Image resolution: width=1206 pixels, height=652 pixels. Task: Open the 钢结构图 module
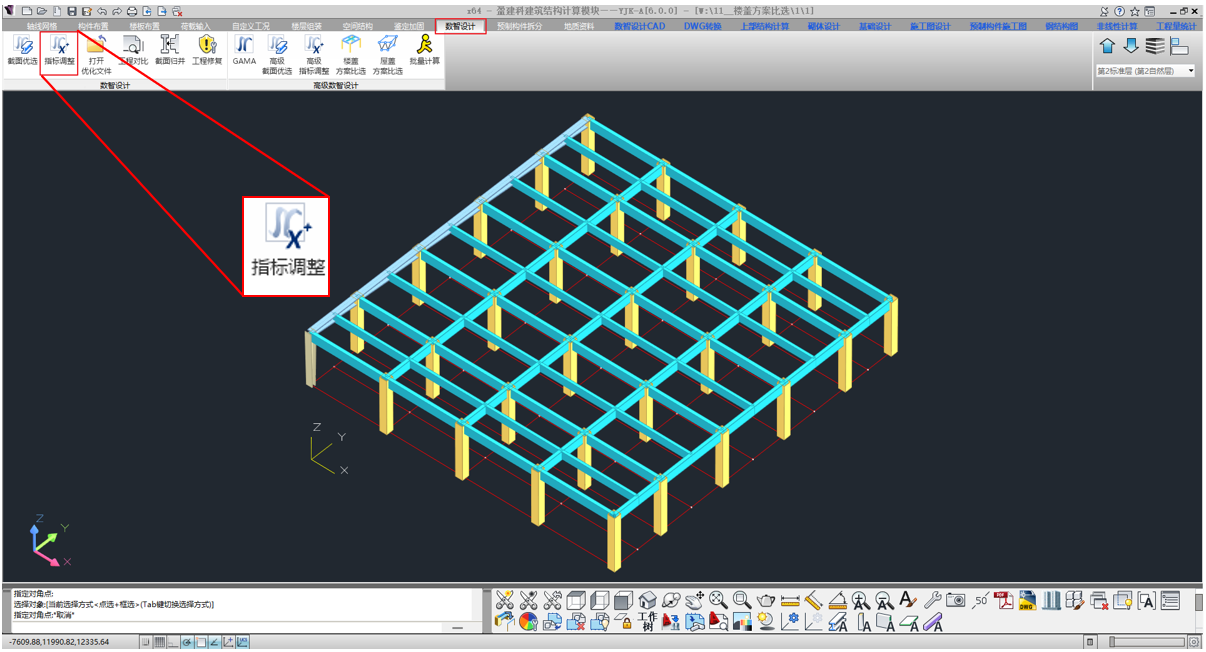[1062, 26]
